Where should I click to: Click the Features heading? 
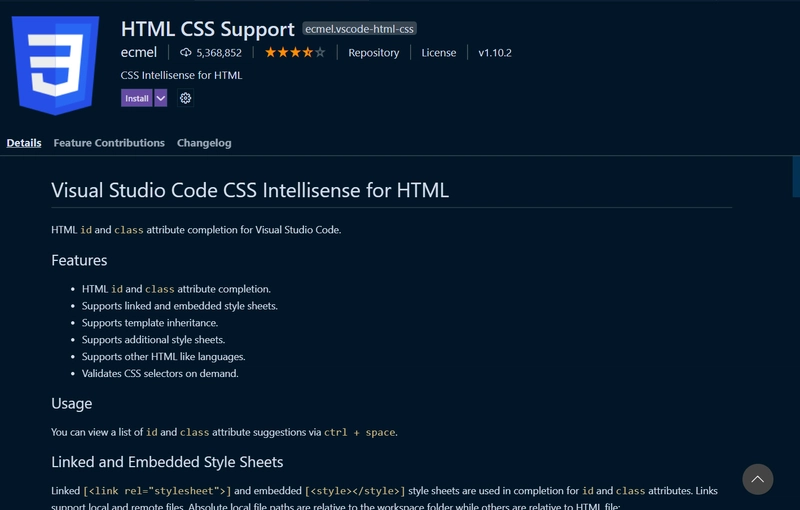coord(79,260)
